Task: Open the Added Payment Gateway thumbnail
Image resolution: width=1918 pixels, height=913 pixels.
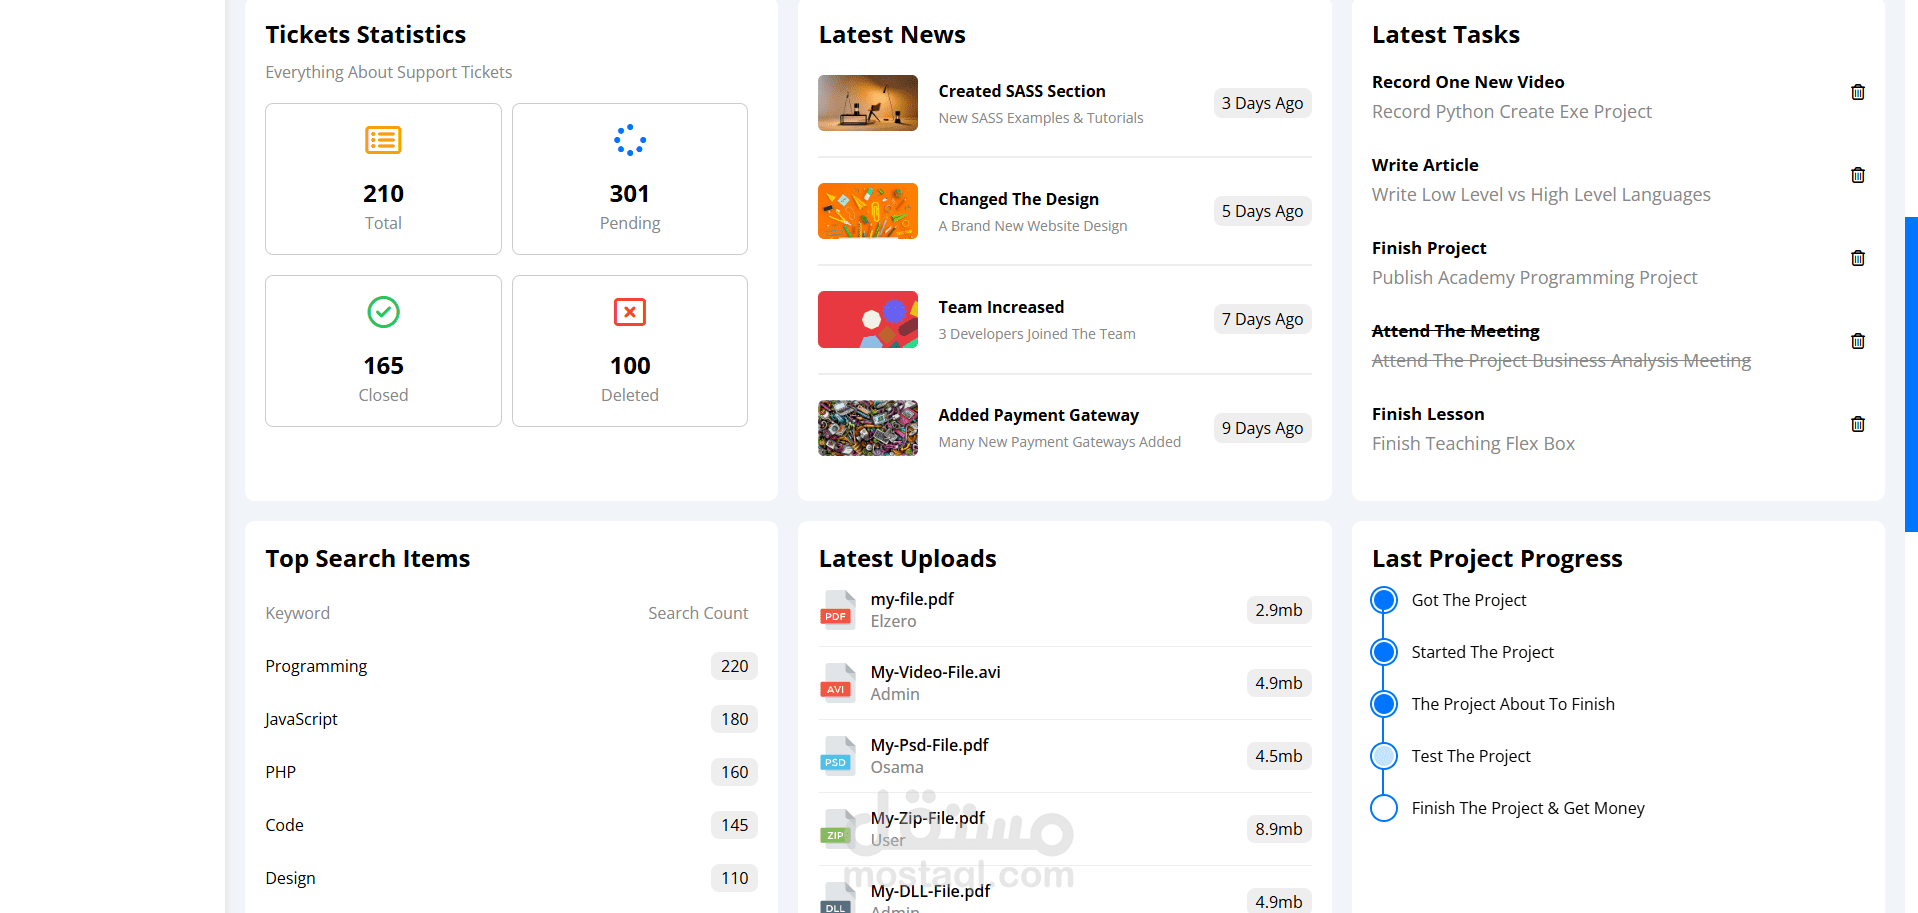Action: 868,428
